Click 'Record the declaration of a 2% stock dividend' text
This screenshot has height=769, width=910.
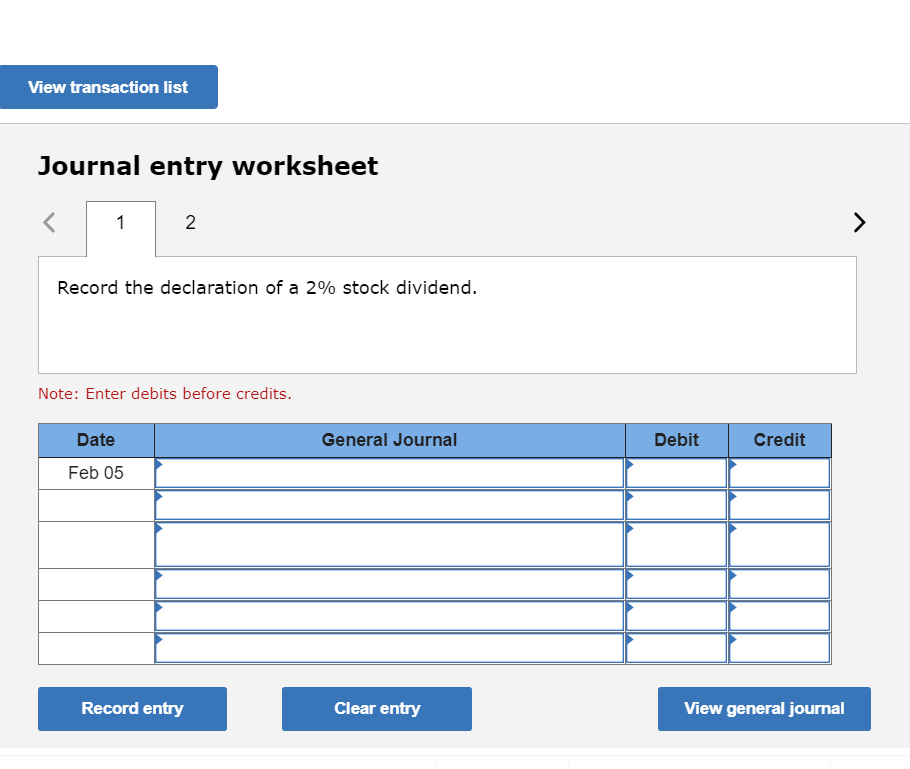[x=267, y=288]
